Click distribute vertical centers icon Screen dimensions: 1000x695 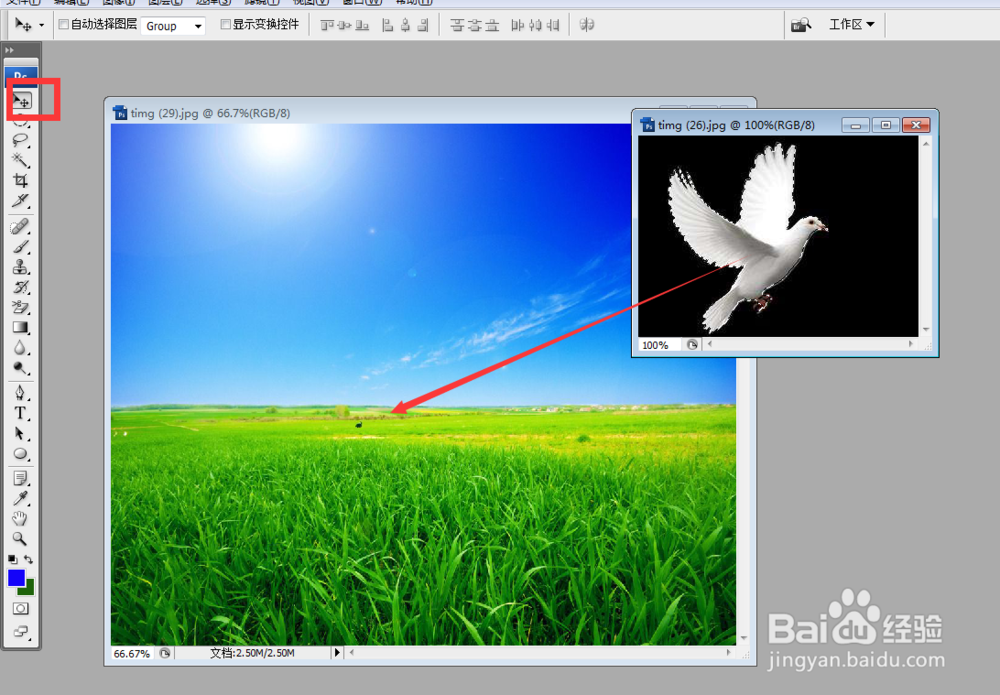coord(474,25)
